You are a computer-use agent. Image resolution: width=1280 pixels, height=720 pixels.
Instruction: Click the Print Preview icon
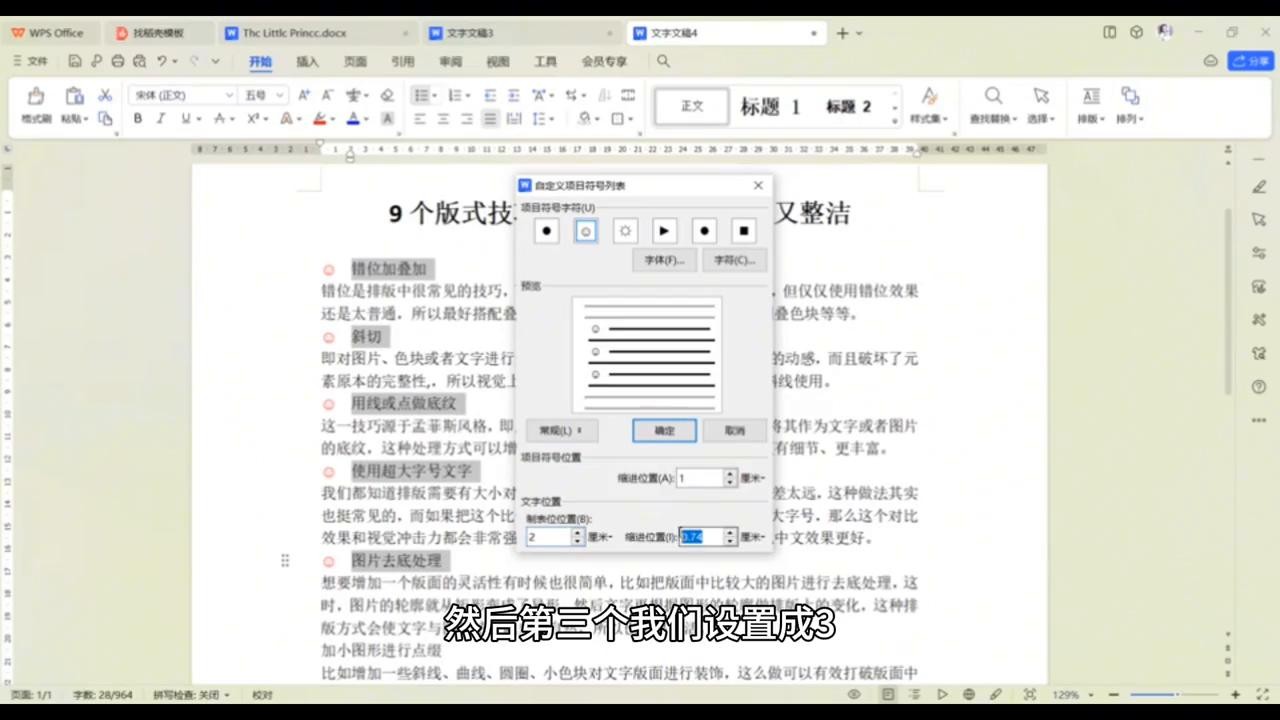(x=139, y=61)
